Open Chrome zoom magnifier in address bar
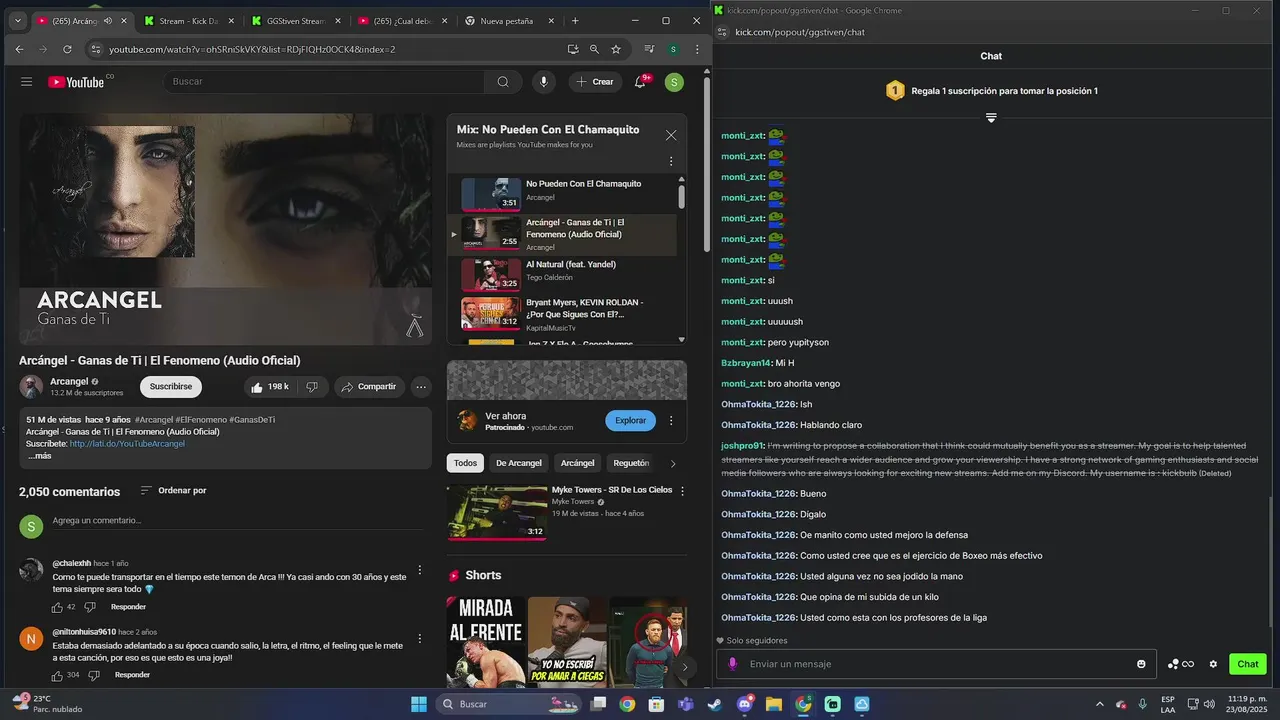 [x=594, y=49]
